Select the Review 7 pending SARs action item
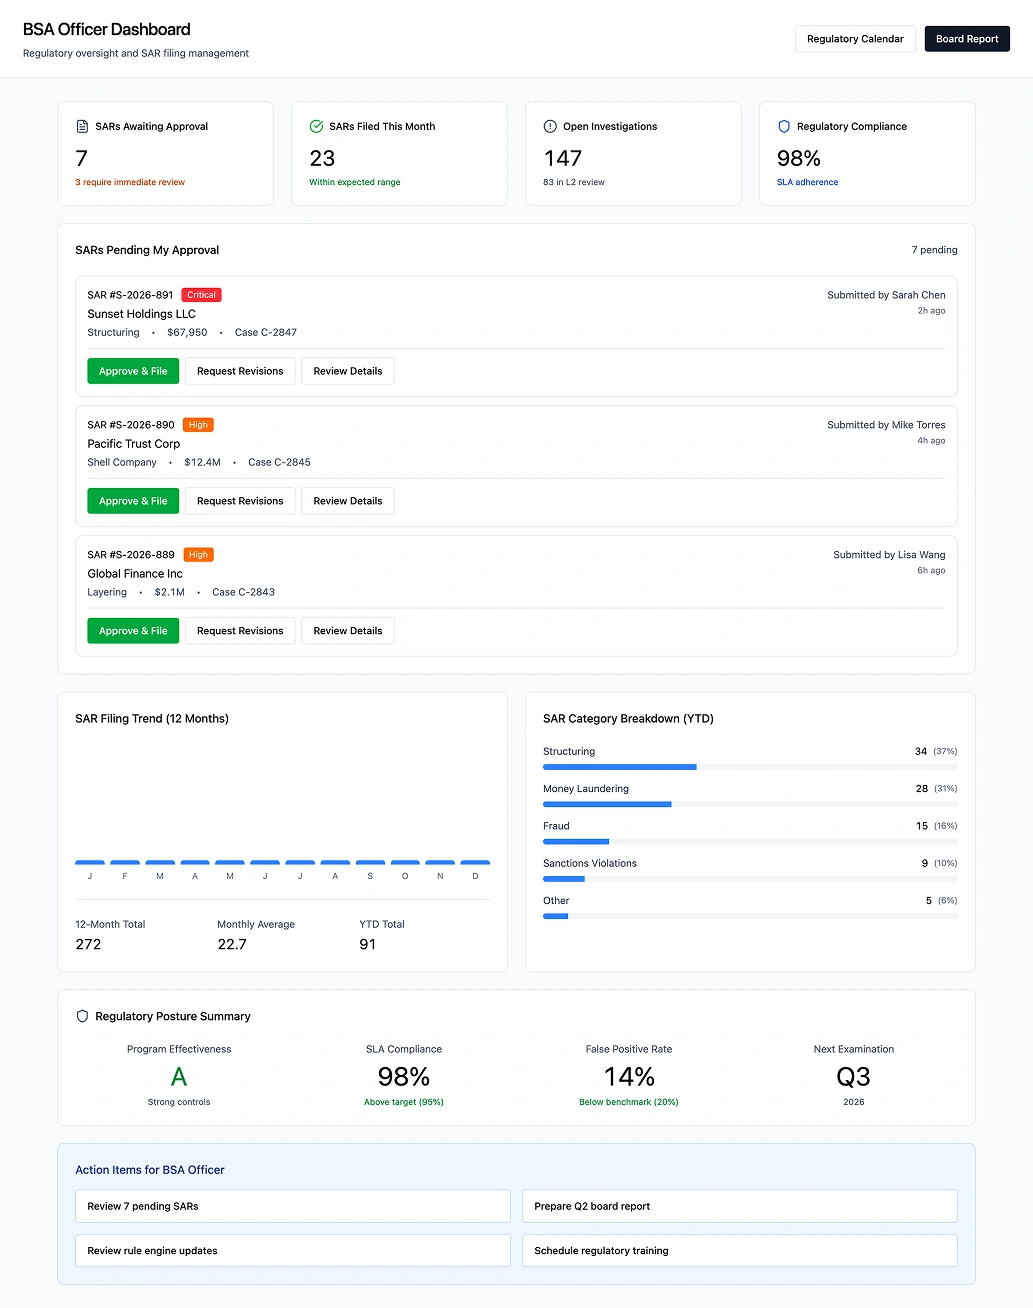 [292, 1206]
